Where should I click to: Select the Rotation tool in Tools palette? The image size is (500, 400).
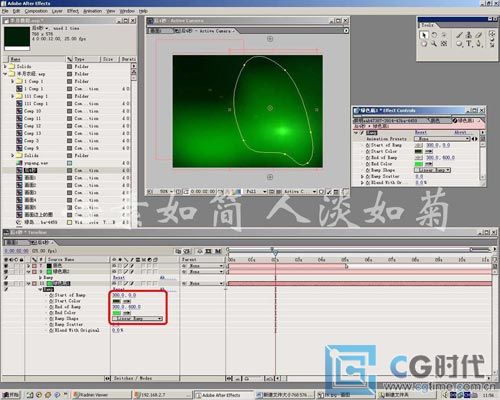click(x=434, y=35)
